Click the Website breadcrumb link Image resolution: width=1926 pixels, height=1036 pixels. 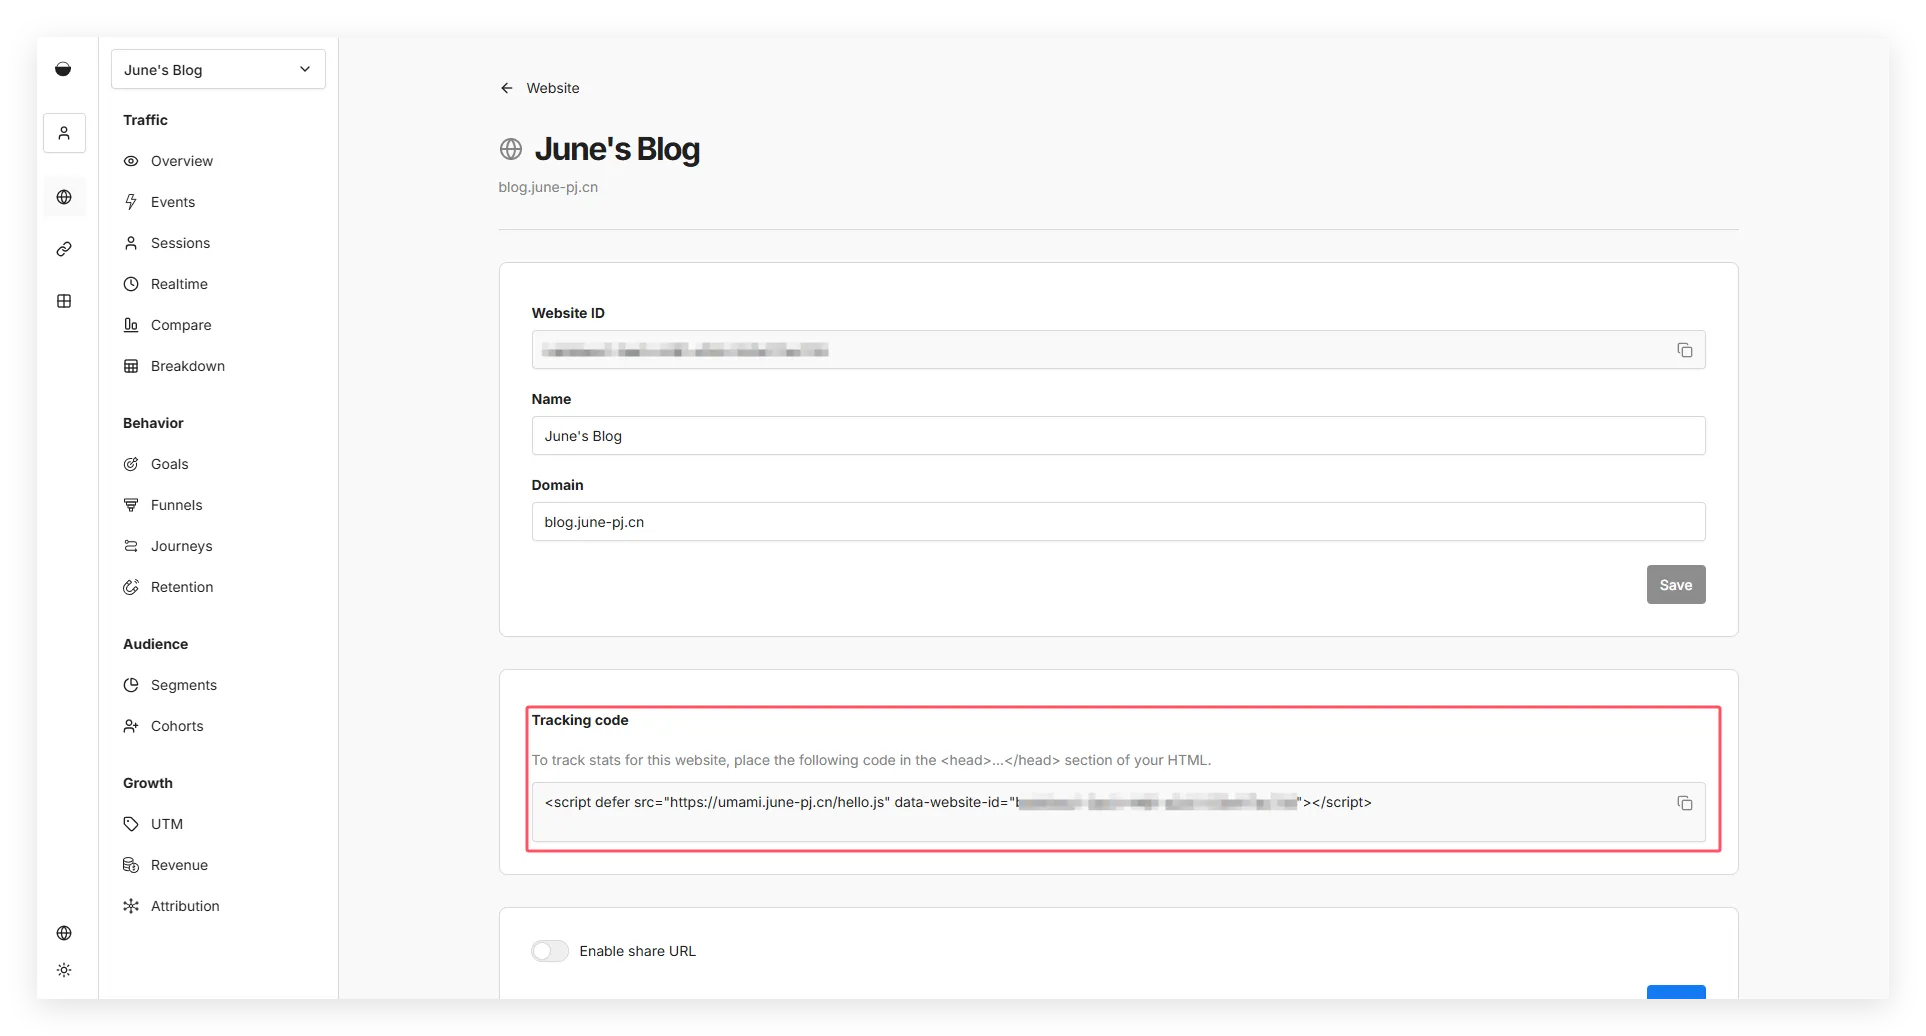[x=552, y=88]
